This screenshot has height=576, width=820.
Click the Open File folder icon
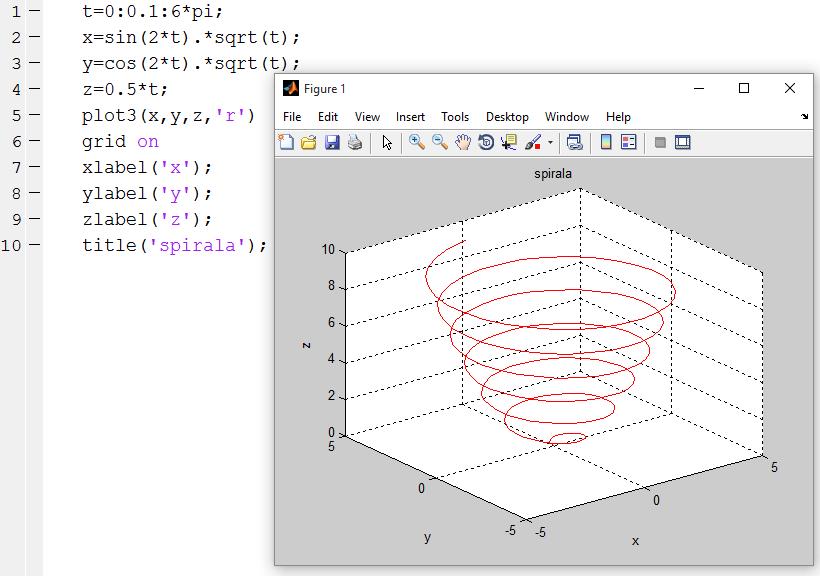click(x=309, y=142)
